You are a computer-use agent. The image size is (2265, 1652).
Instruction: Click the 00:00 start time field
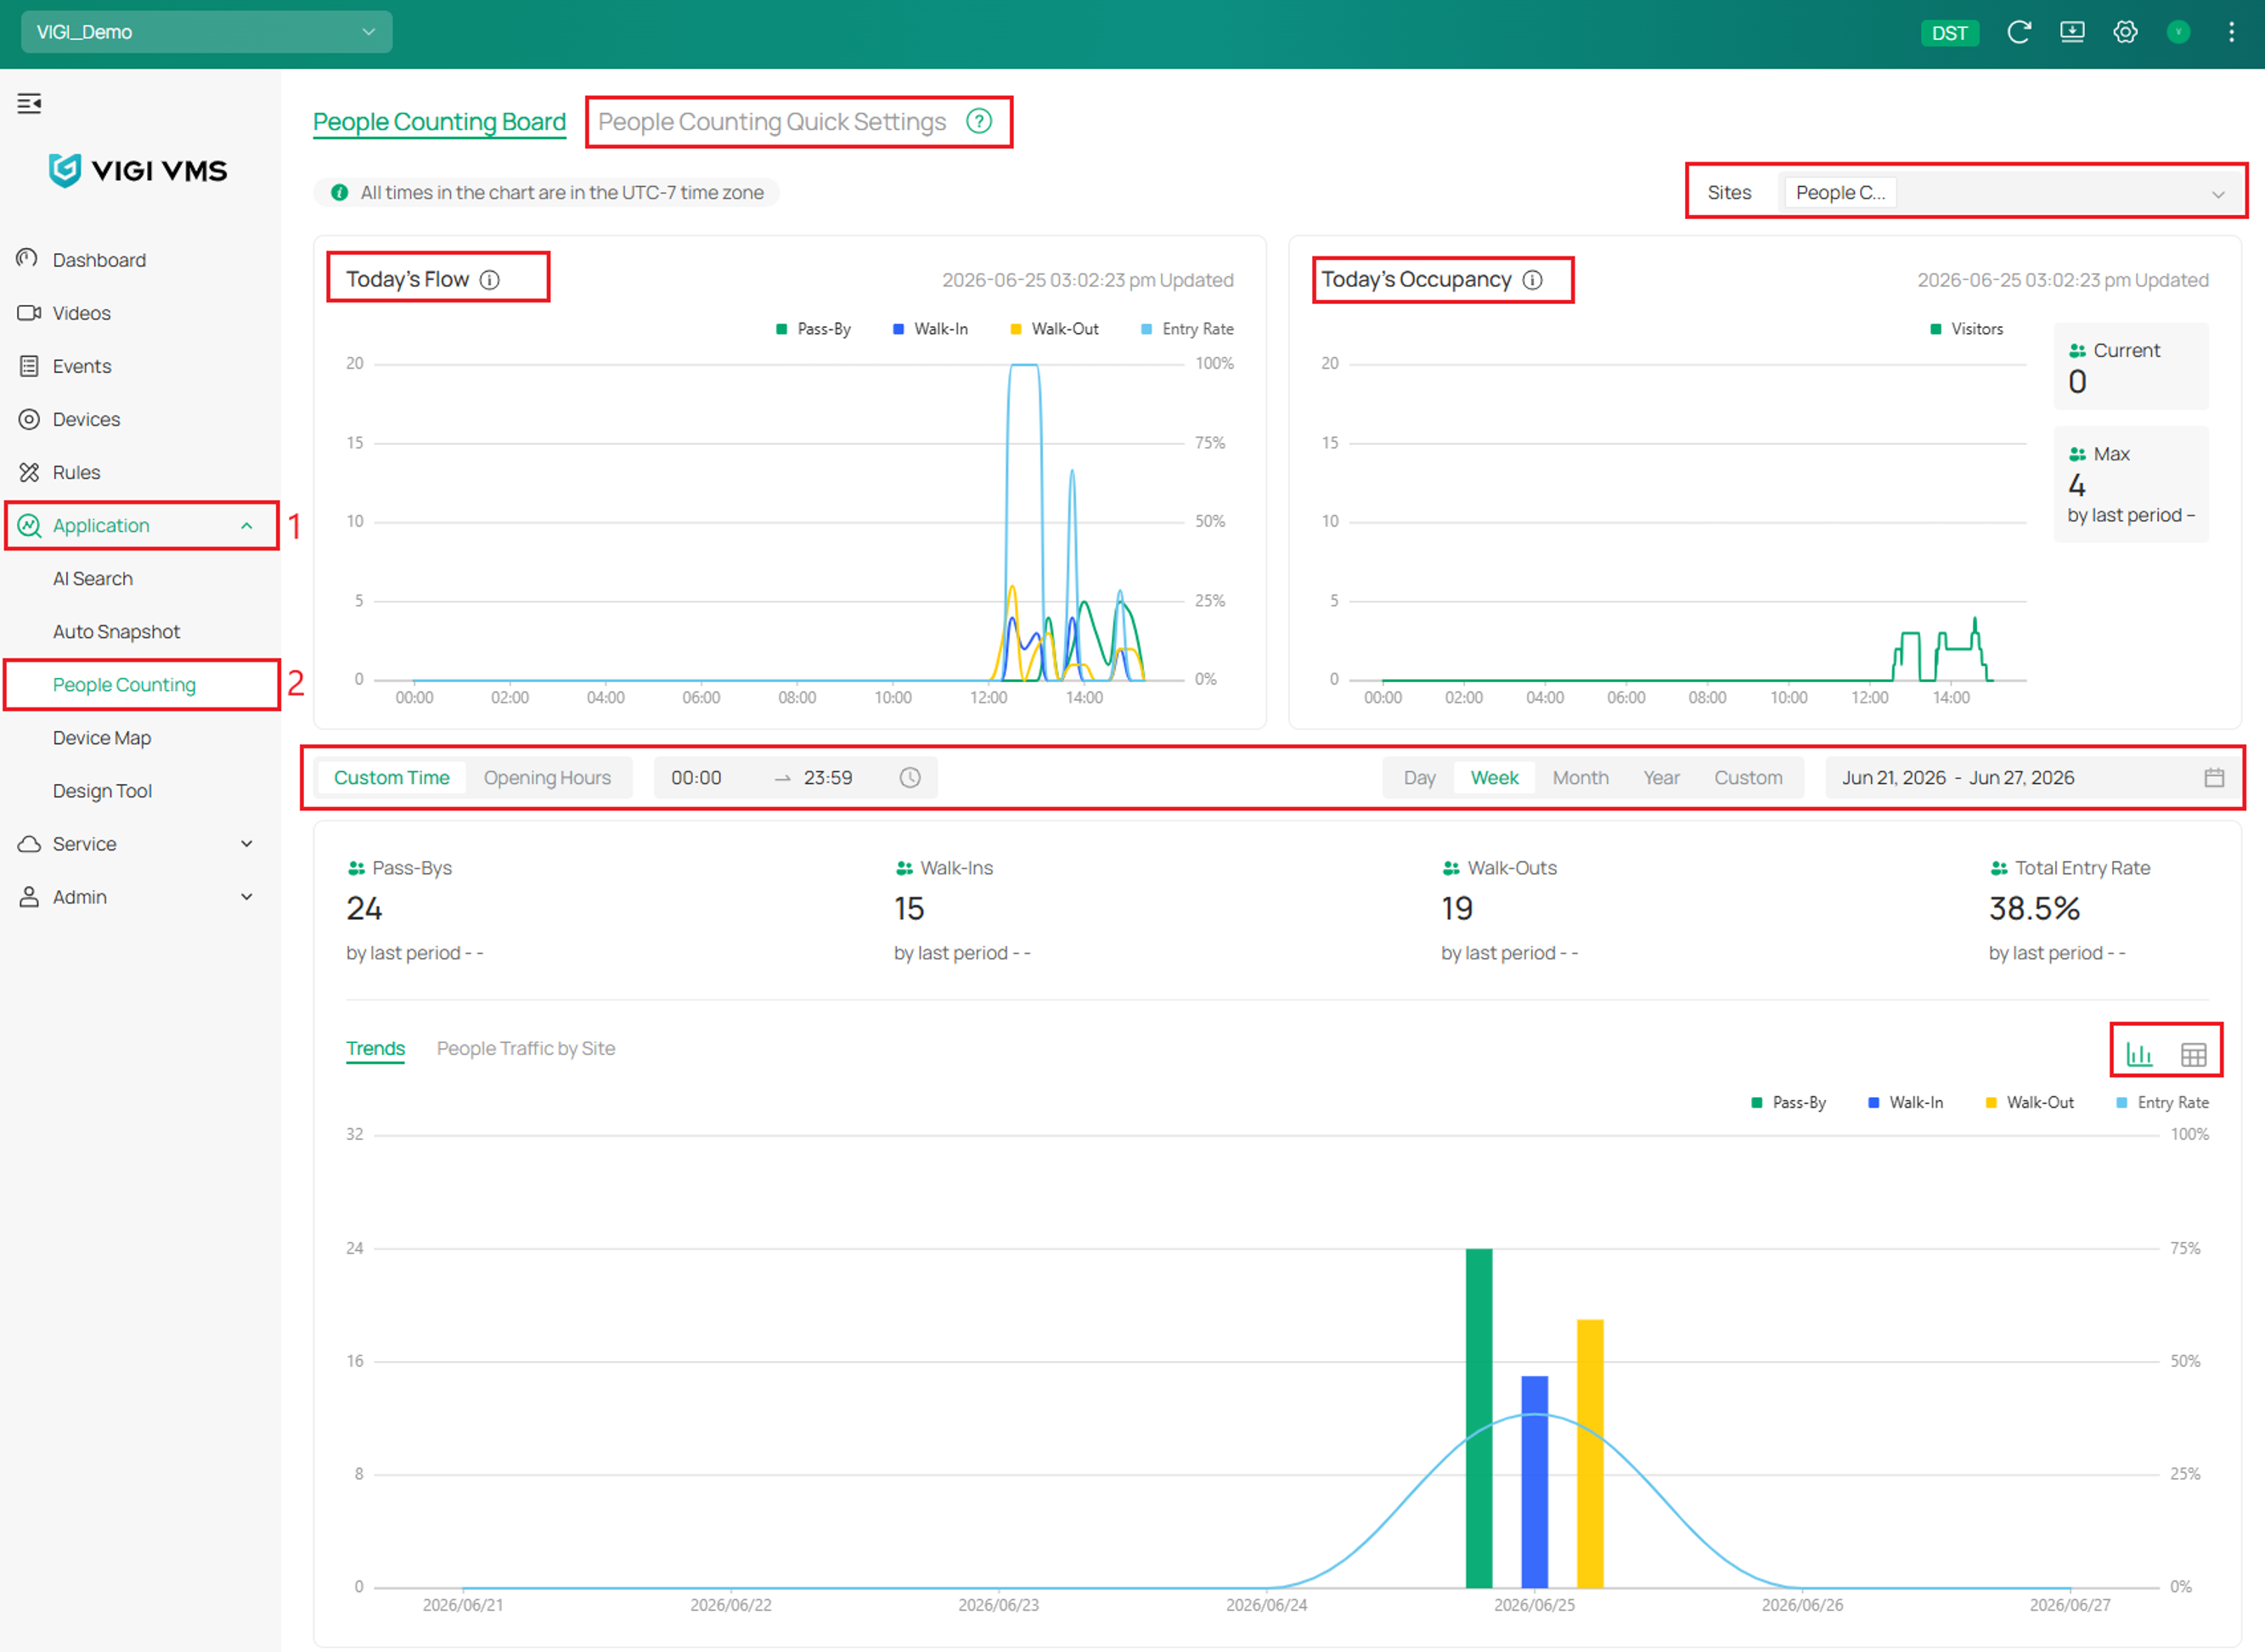(x=697, y=778)
